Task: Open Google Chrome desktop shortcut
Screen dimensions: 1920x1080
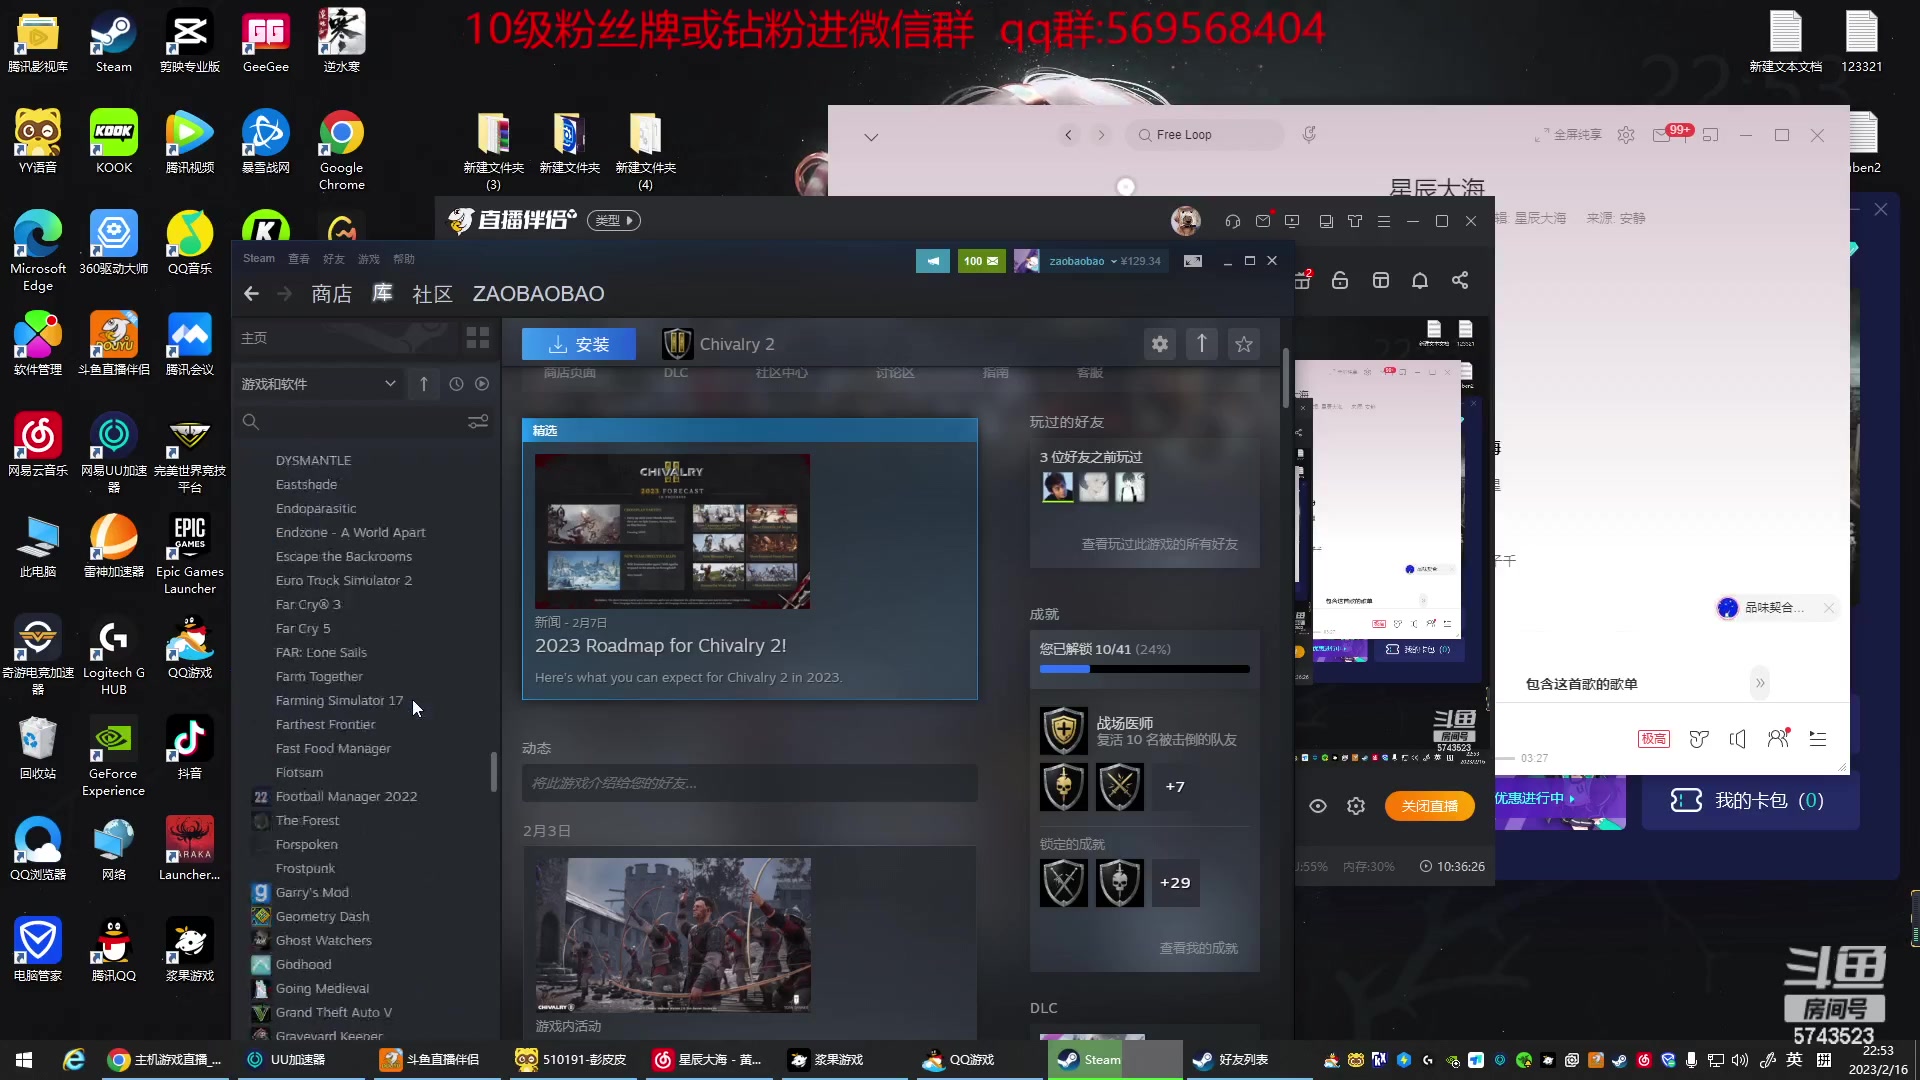Action: pos(342,150)
